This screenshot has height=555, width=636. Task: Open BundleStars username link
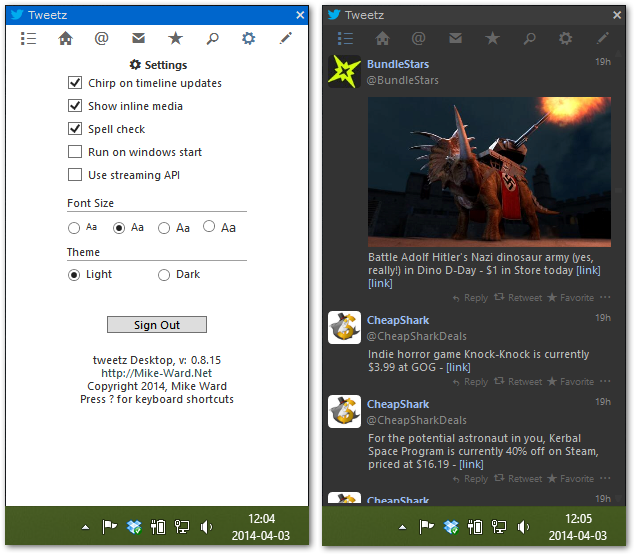click(398, 64)
